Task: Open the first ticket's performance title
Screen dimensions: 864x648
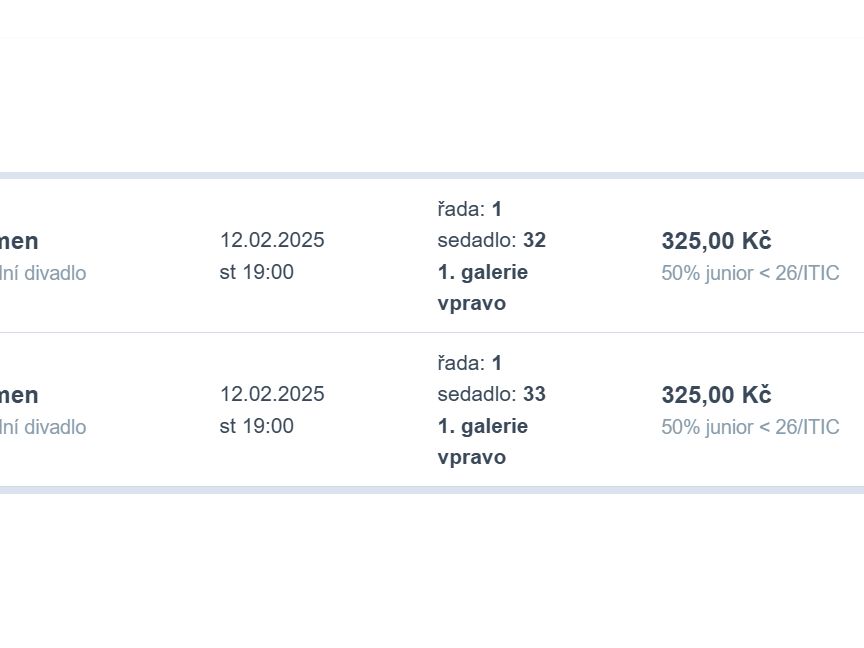Action: (x=19, y=241)
